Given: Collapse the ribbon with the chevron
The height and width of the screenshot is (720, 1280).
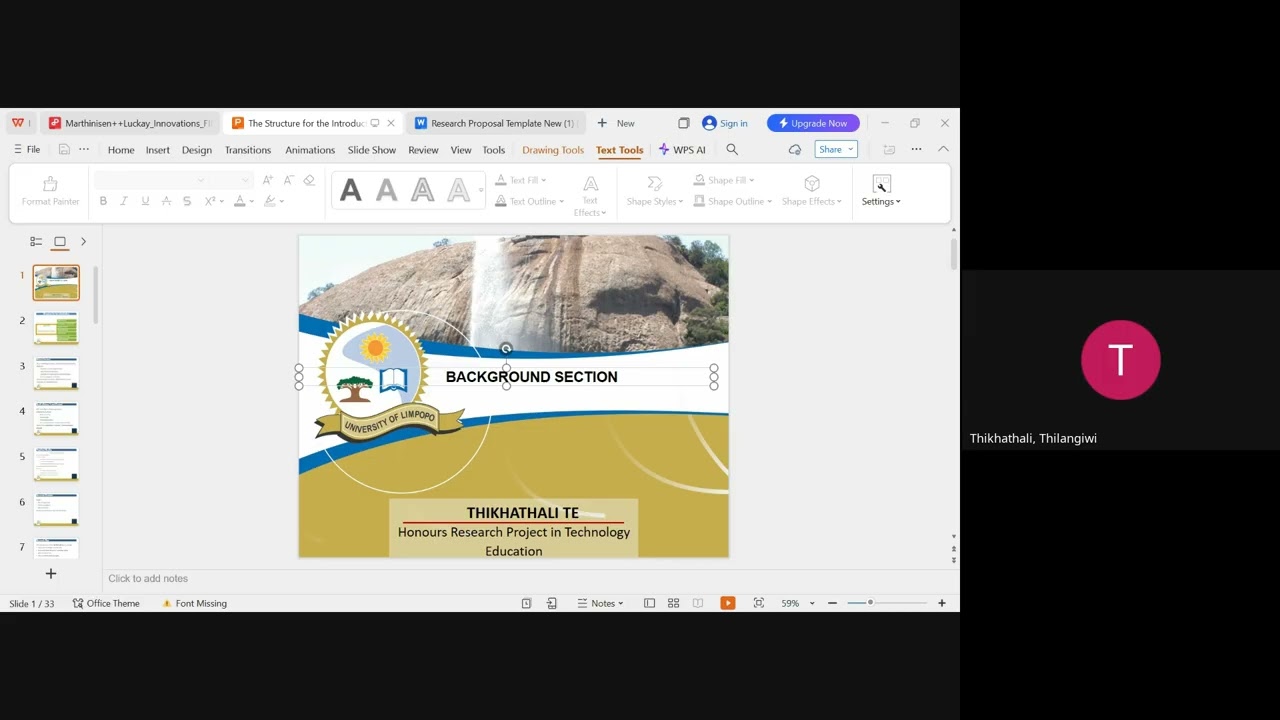Looking at the screenshot, I should pos(943,150).
